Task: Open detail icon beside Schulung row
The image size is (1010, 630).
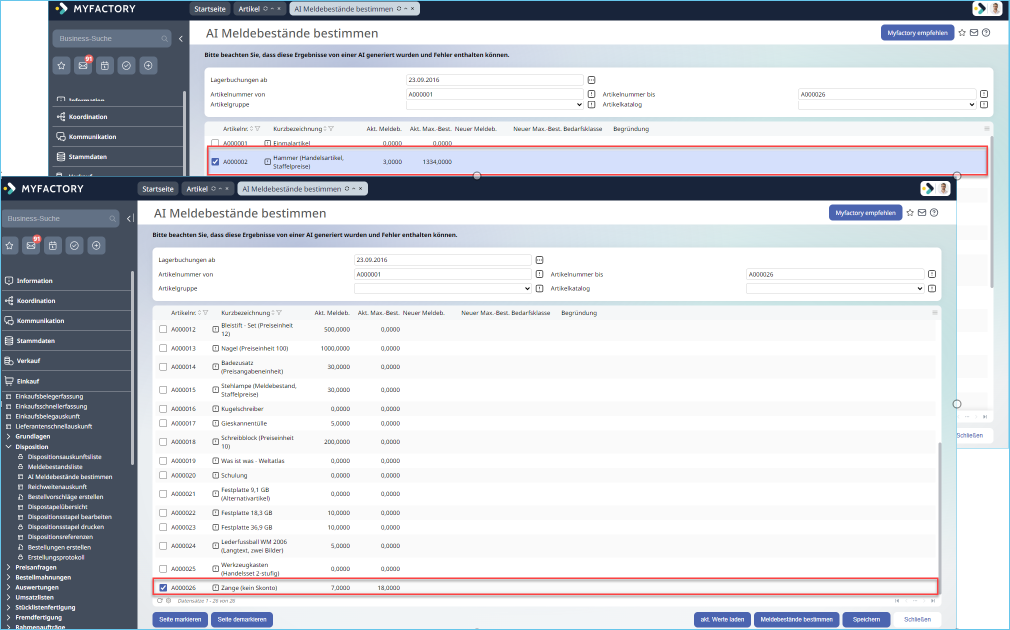Action: click(216, 475)
